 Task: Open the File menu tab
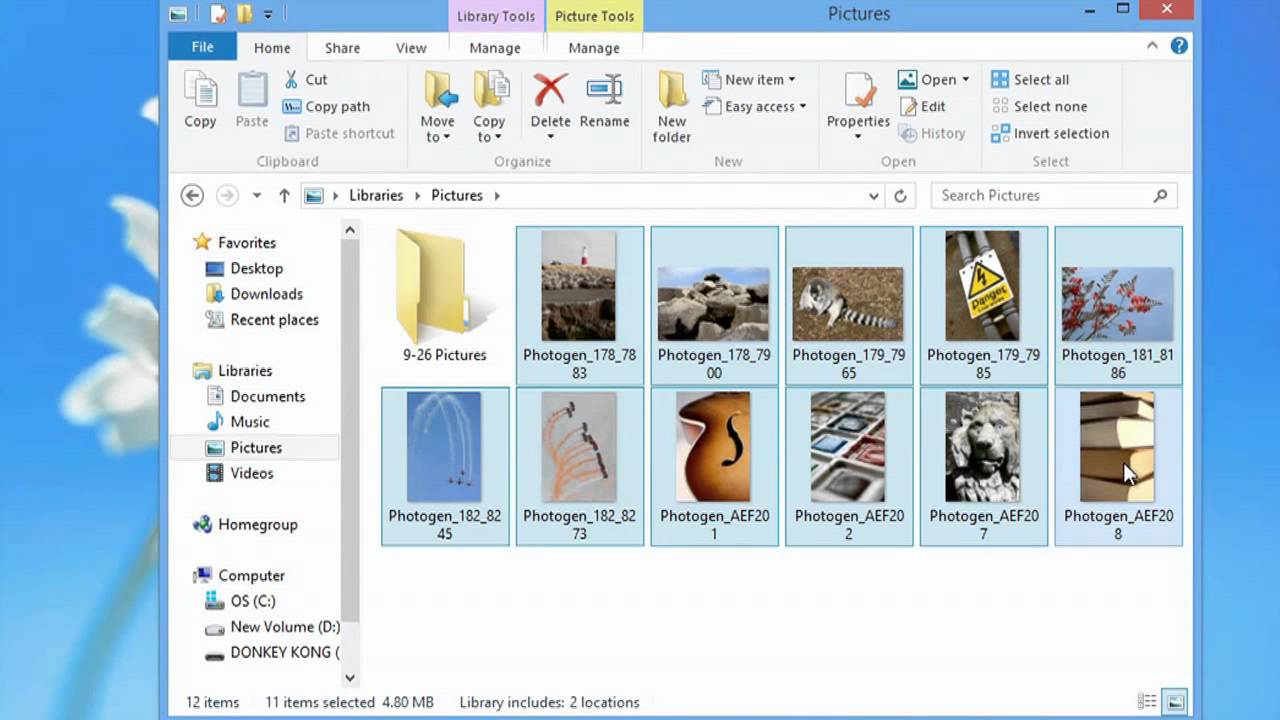(202, 47)
